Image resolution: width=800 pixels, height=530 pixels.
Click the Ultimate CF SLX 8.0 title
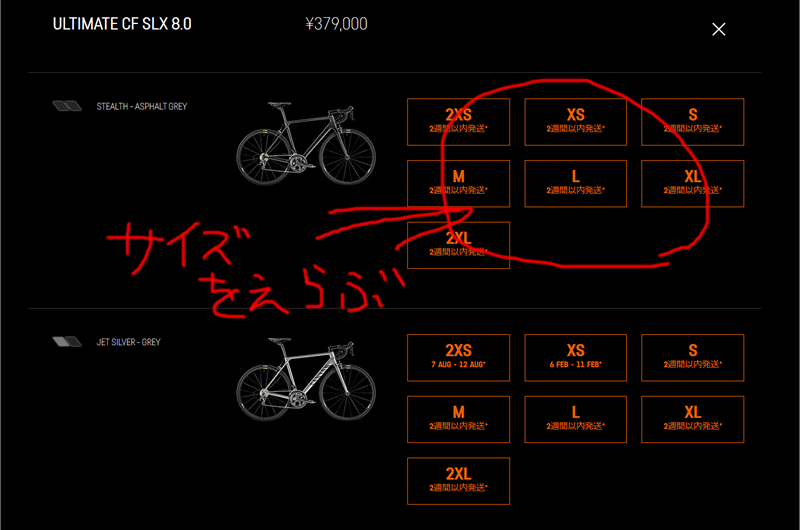[x=122, y=24]
